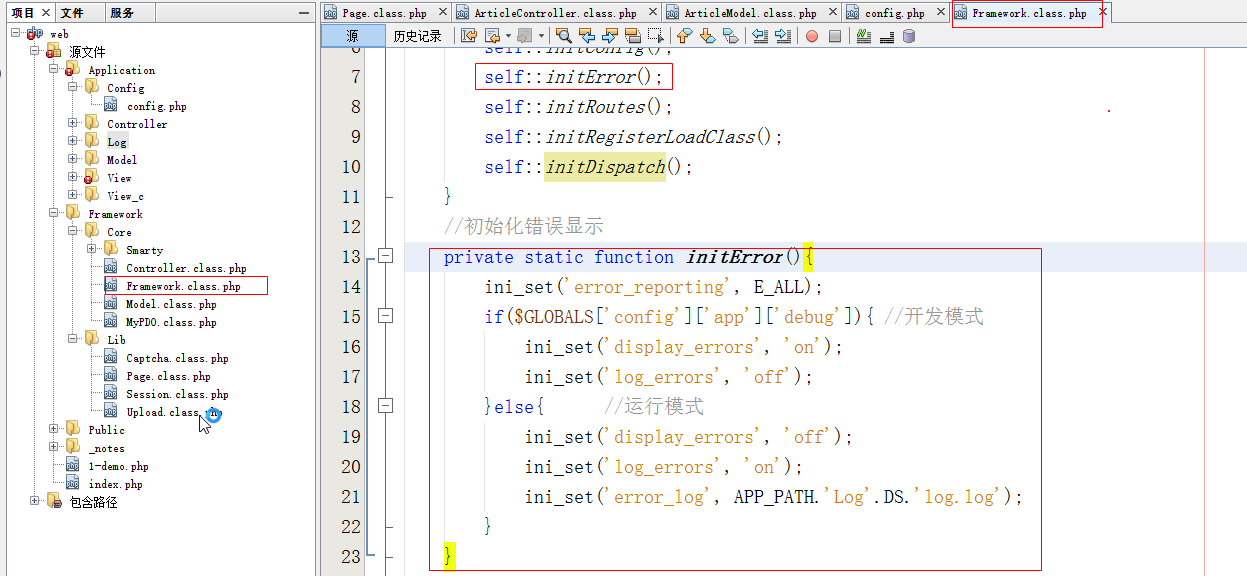The width and height of the screenshot is (1247, 576).
Task: Expand the Controller folder in tree
Action: point(73,124)
